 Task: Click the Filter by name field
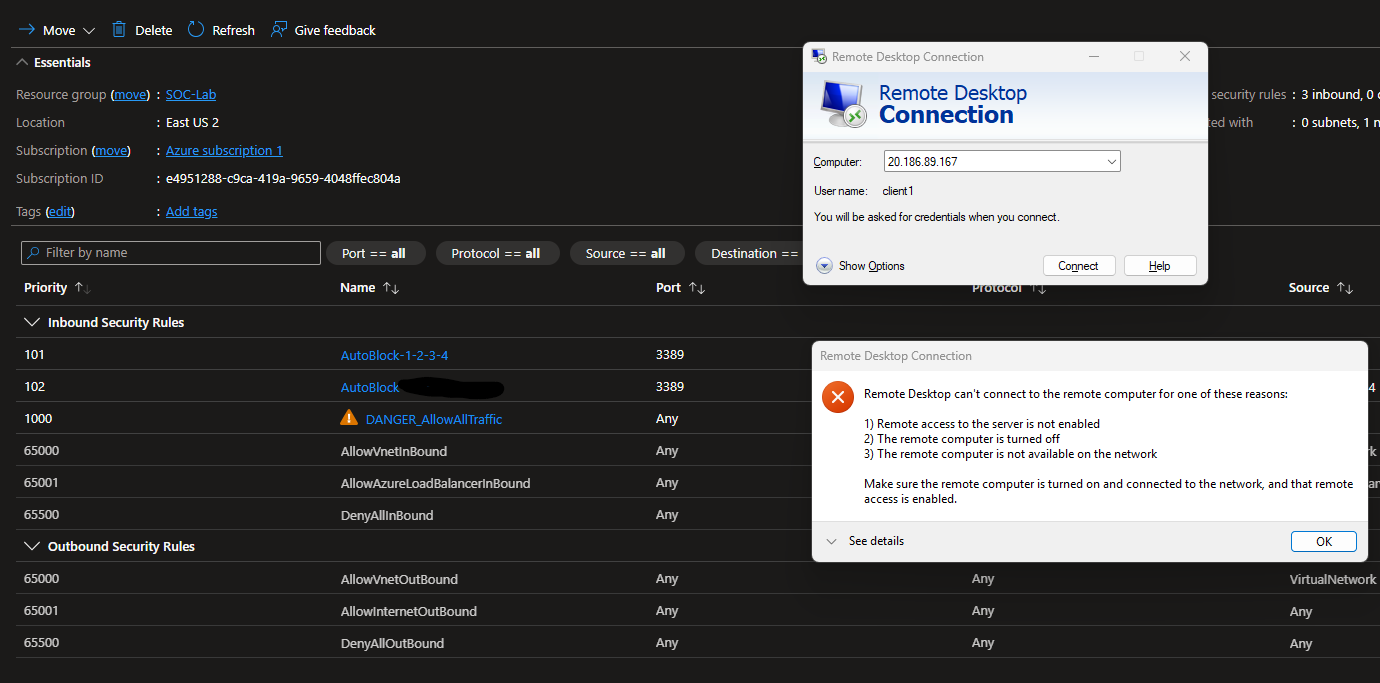pos(171,253)
